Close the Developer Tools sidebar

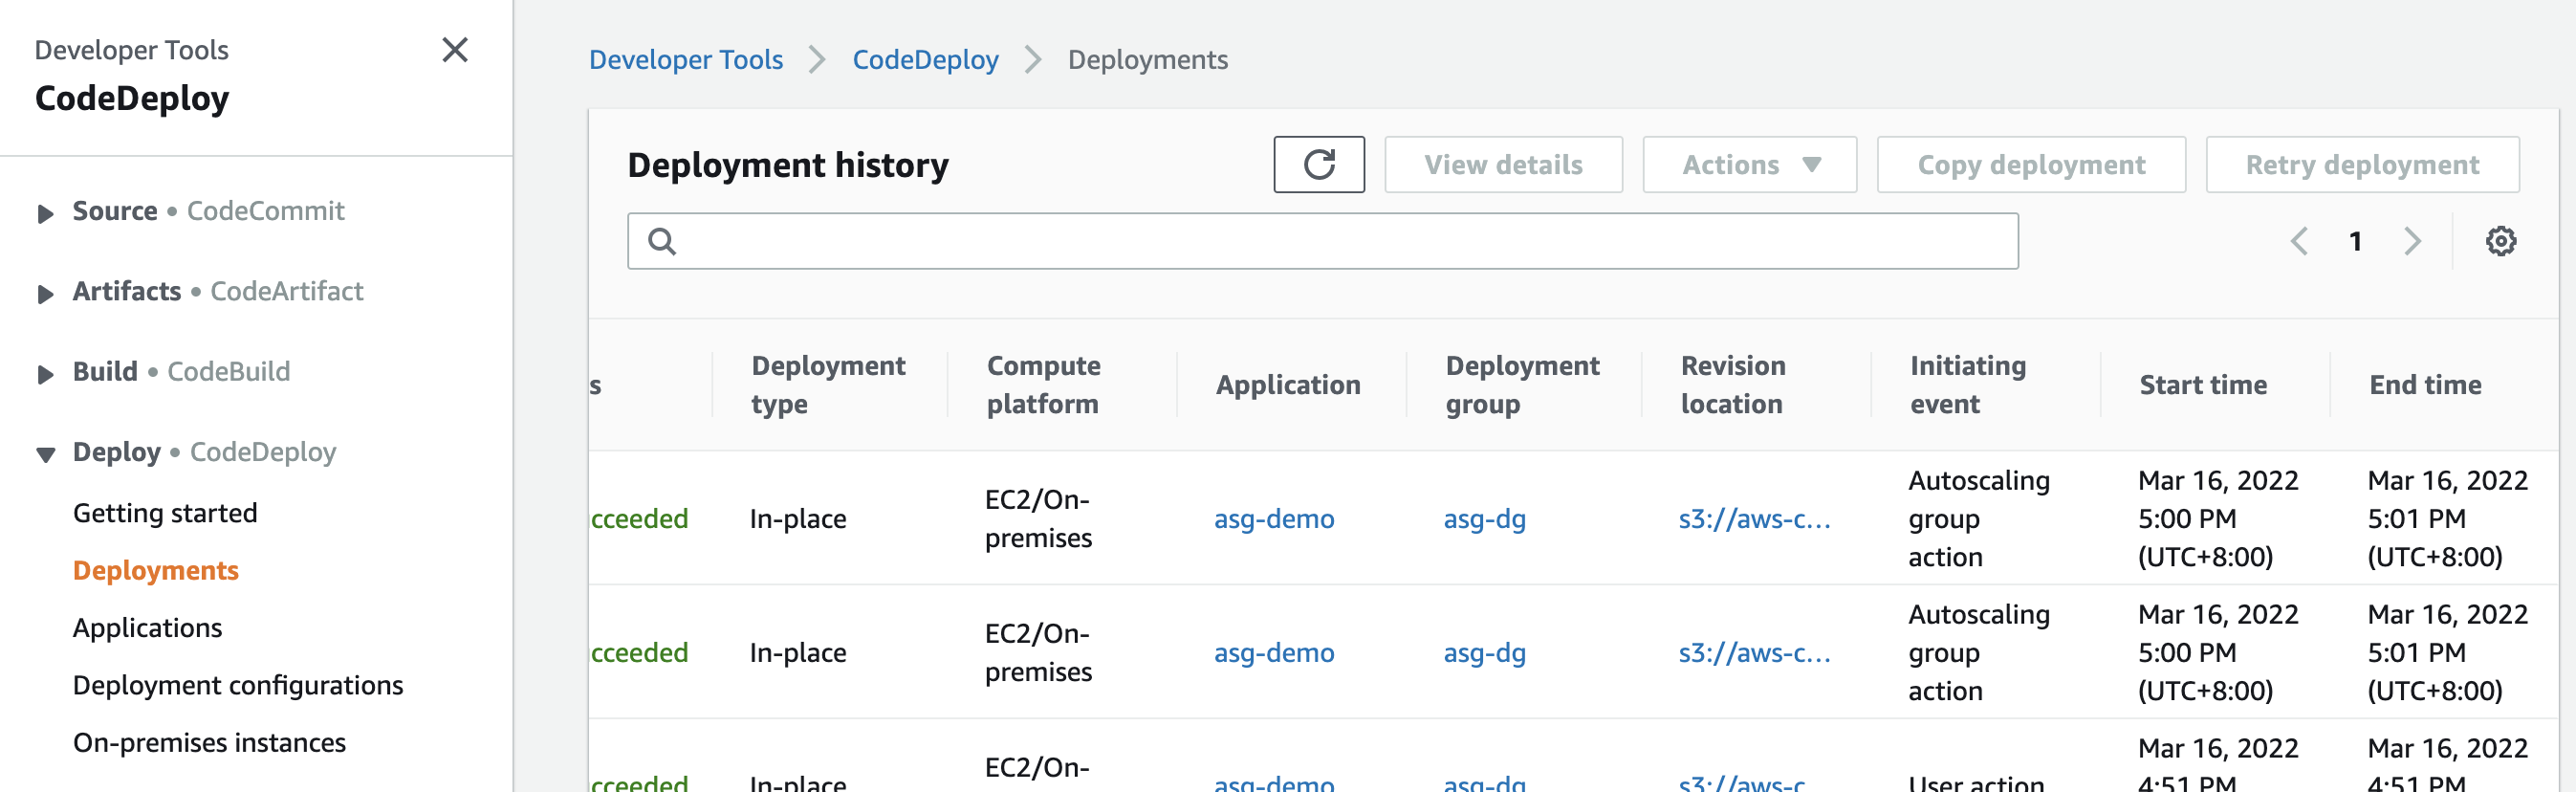pos(455,50)
